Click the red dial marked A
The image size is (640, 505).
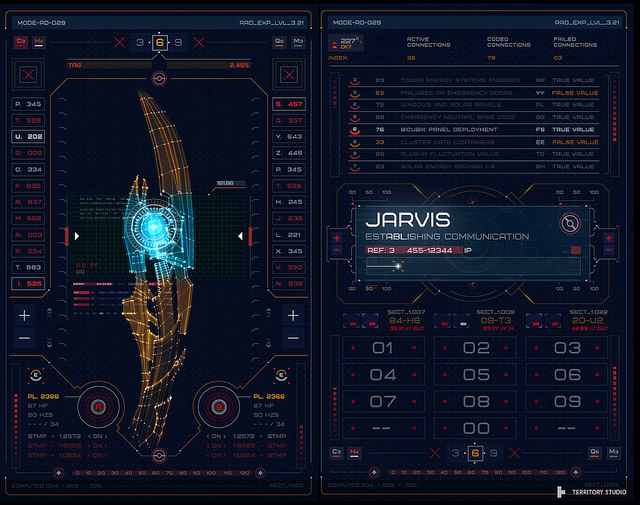tap(98, 407)
